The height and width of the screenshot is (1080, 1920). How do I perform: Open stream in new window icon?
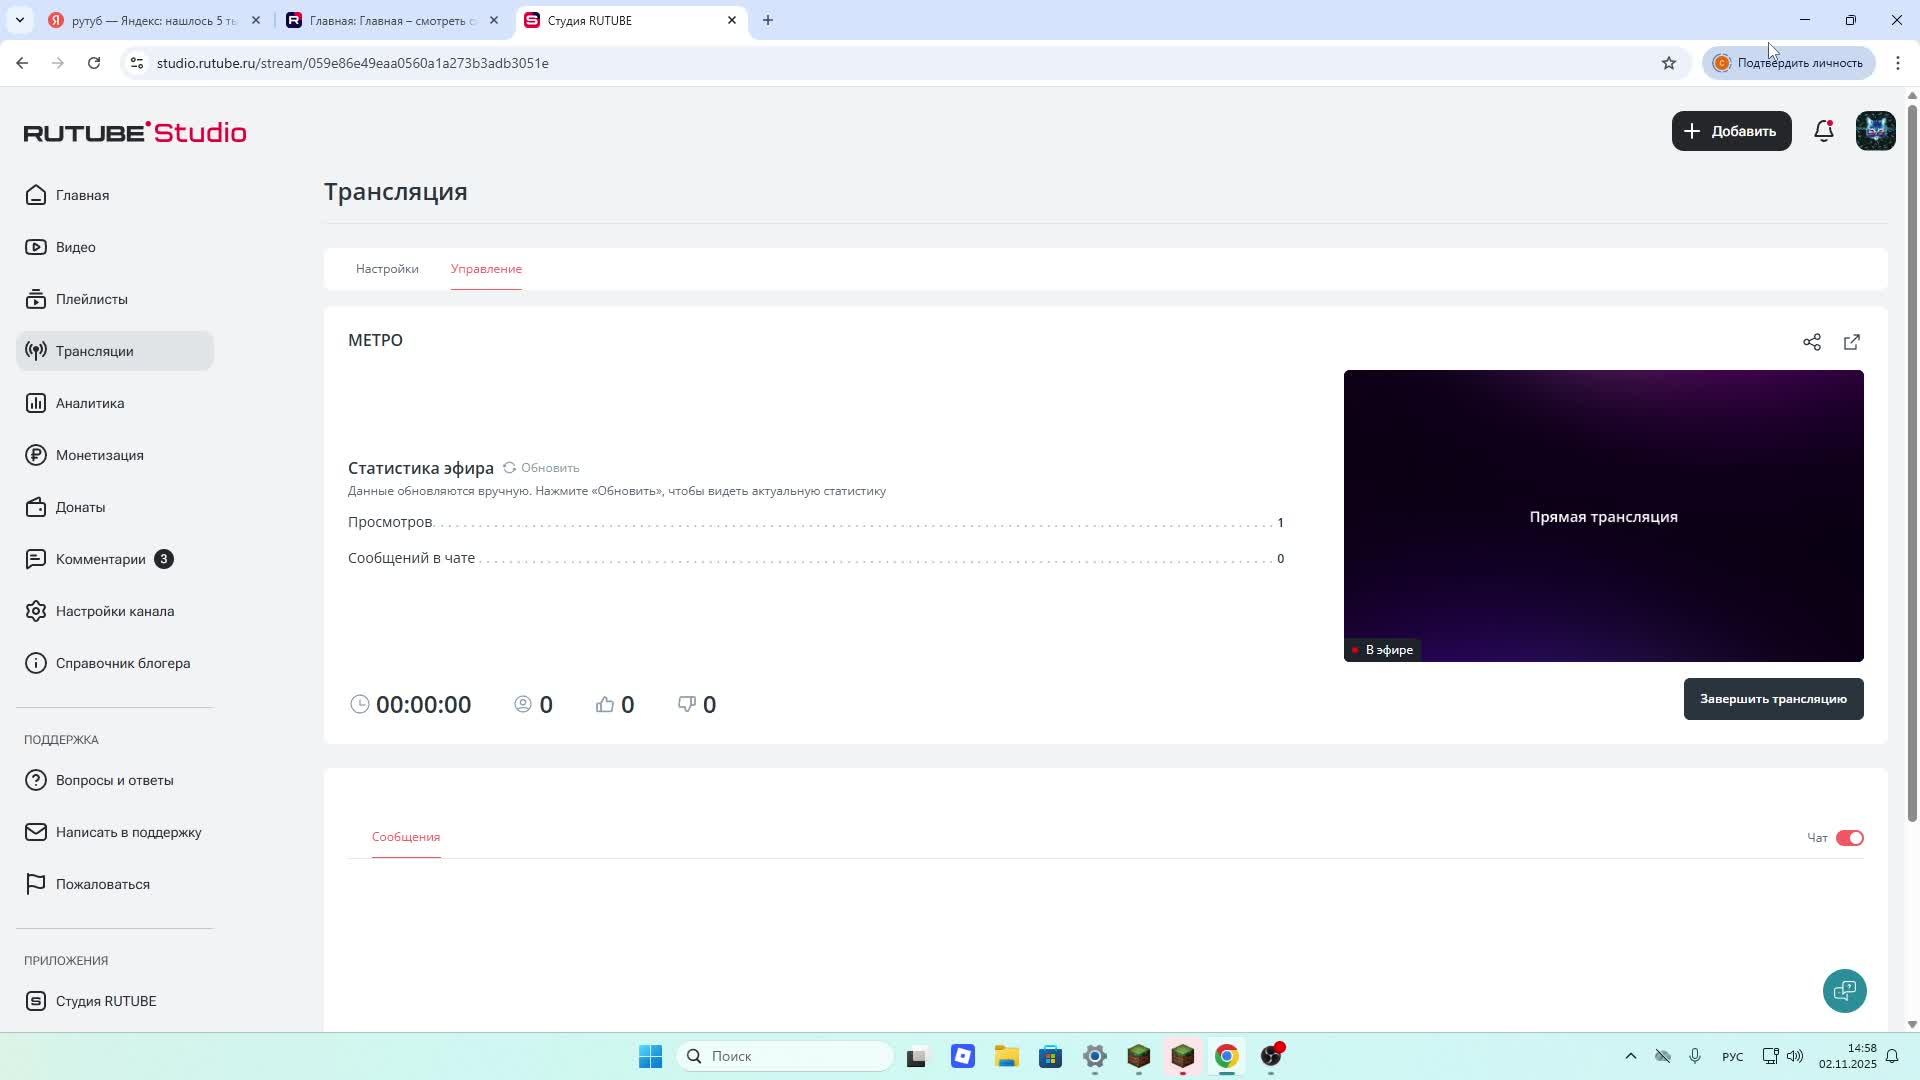coord(1851,342)
